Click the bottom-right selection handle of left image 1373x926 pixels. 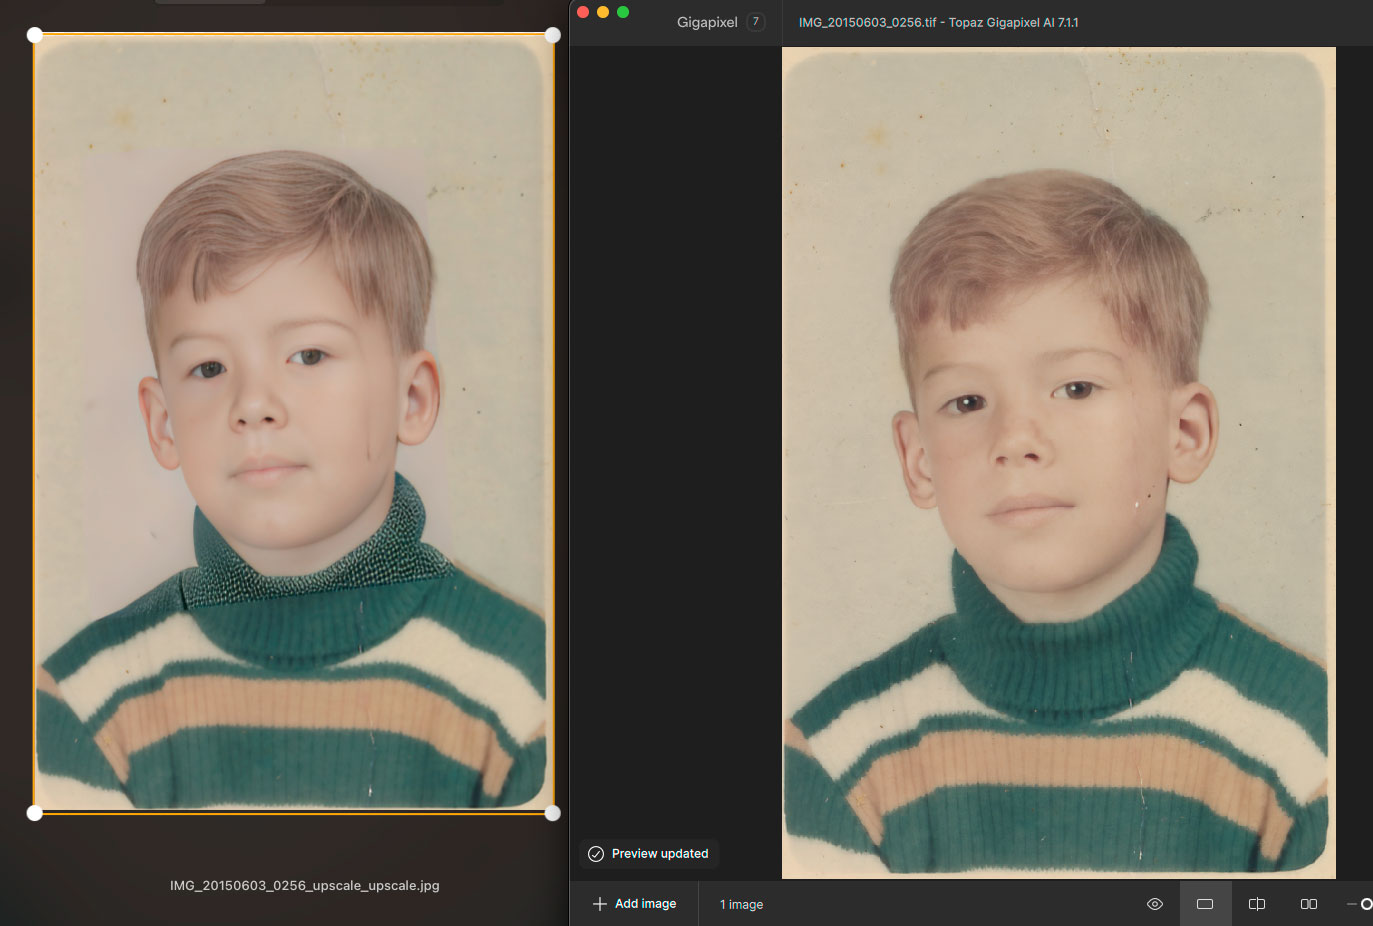pyautogui.click(x=552, y=813)
